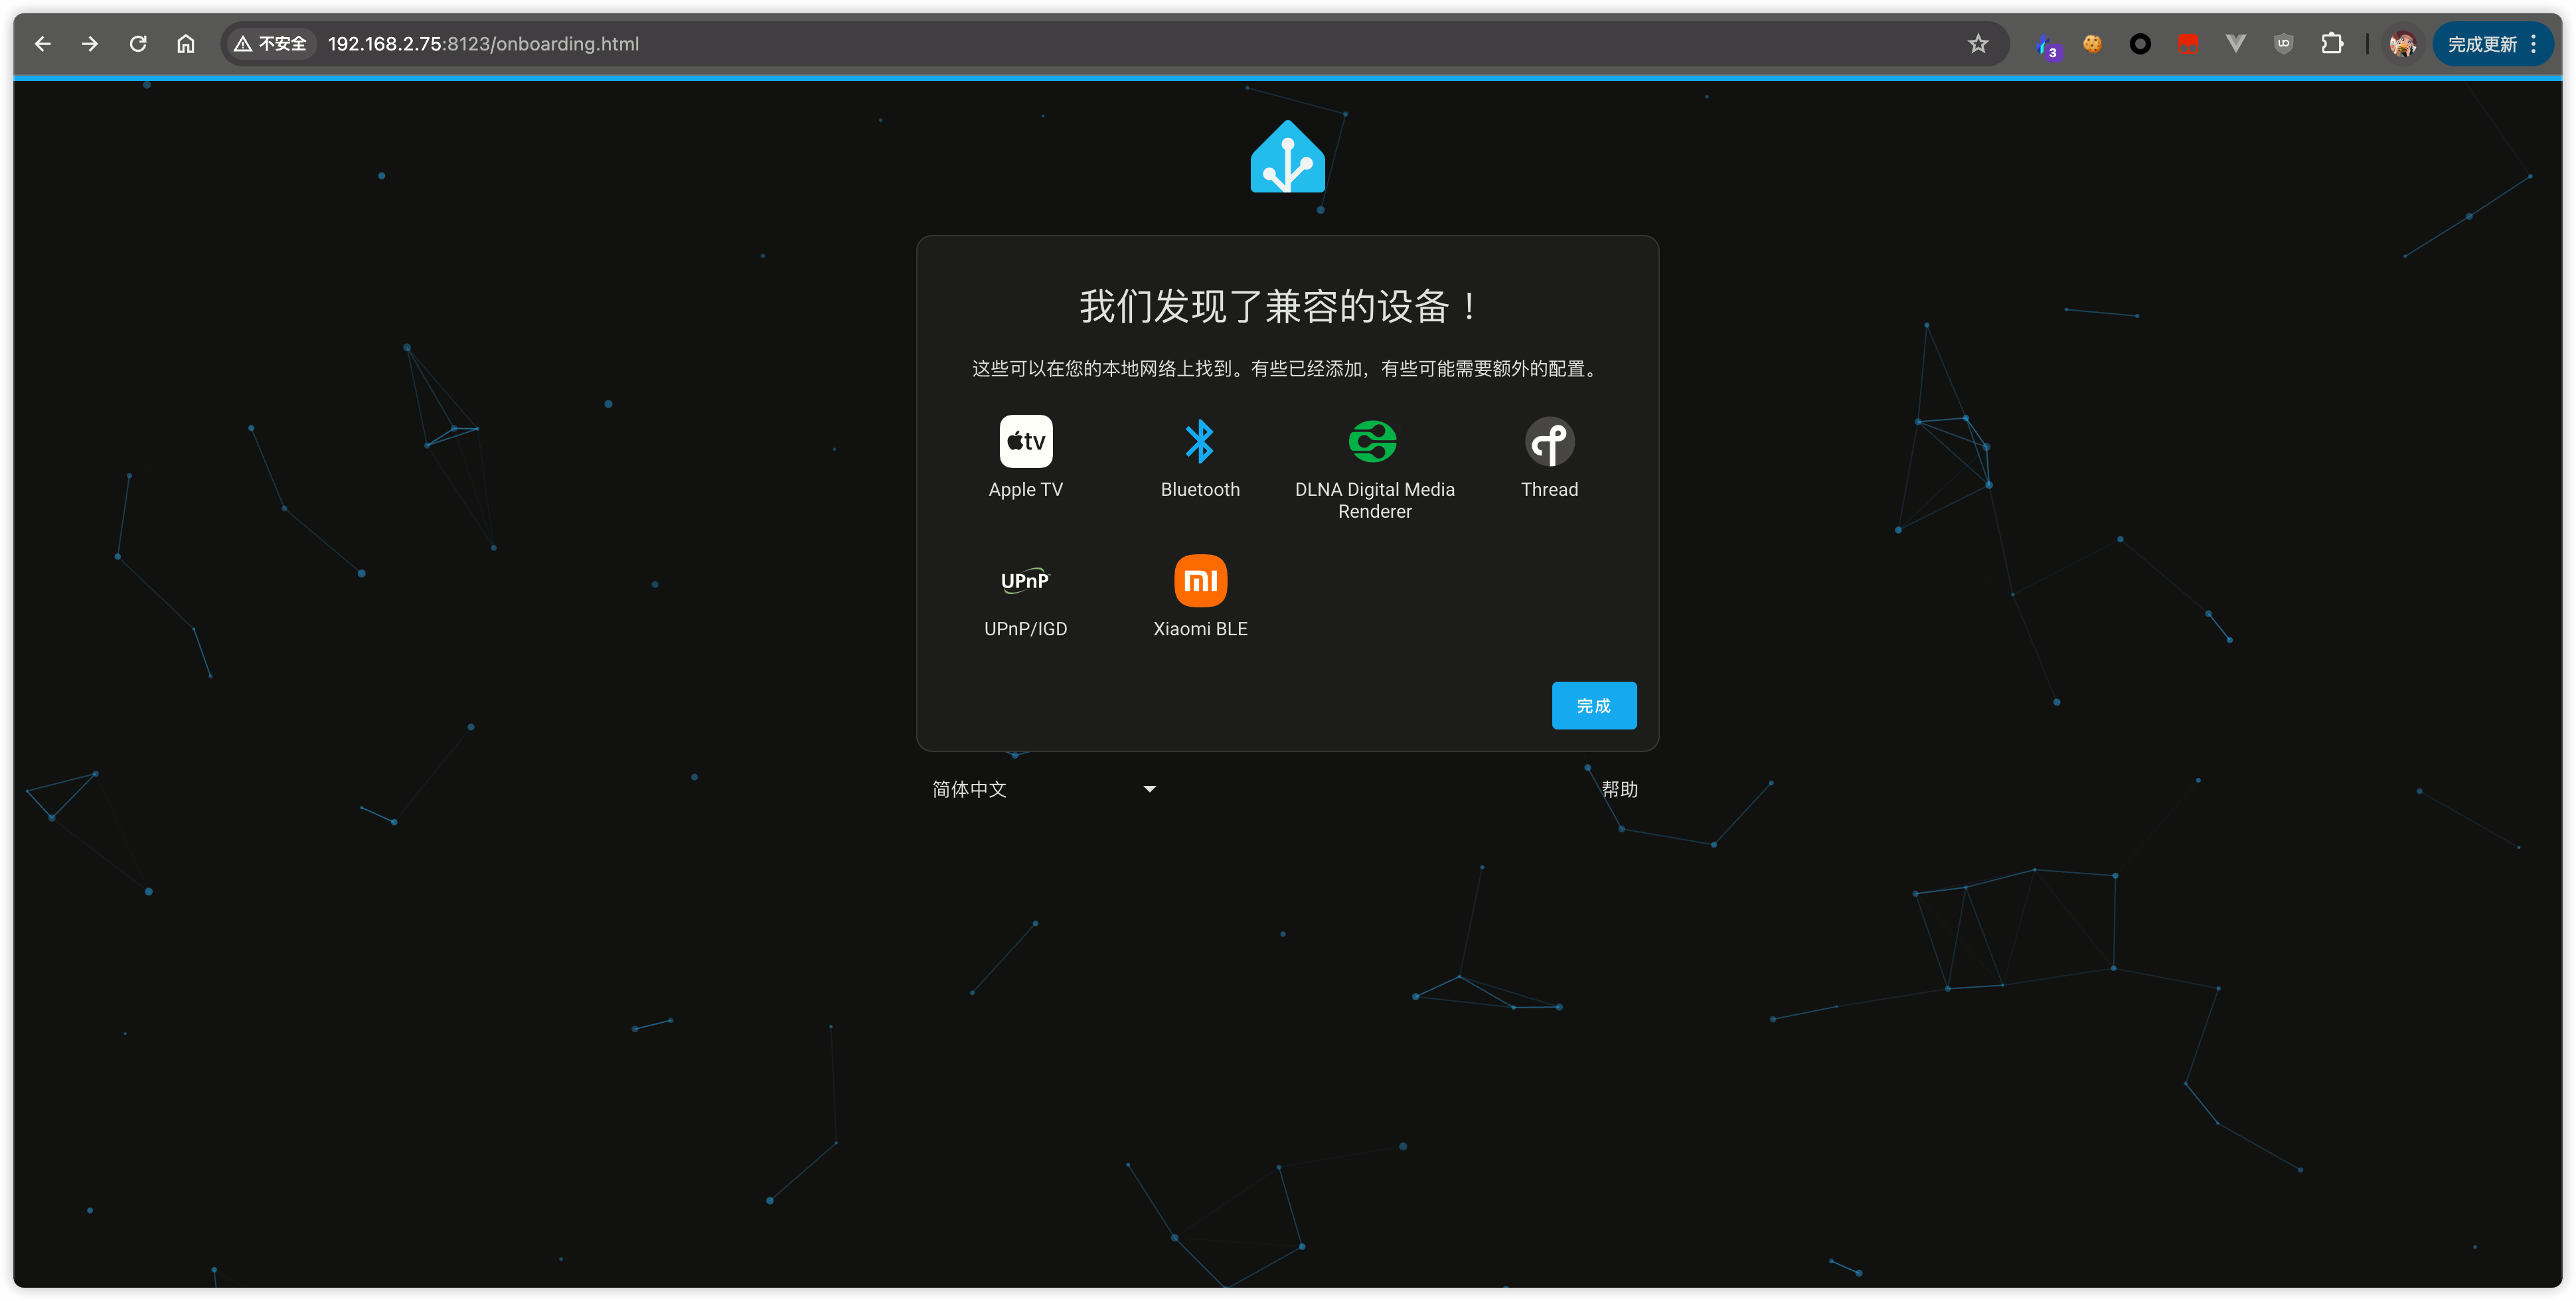The width and height of the screenshot is (2576, 1301).
Task: Open the DLNA Digital Media Renderer icon
Action: tap(1373, 441)
